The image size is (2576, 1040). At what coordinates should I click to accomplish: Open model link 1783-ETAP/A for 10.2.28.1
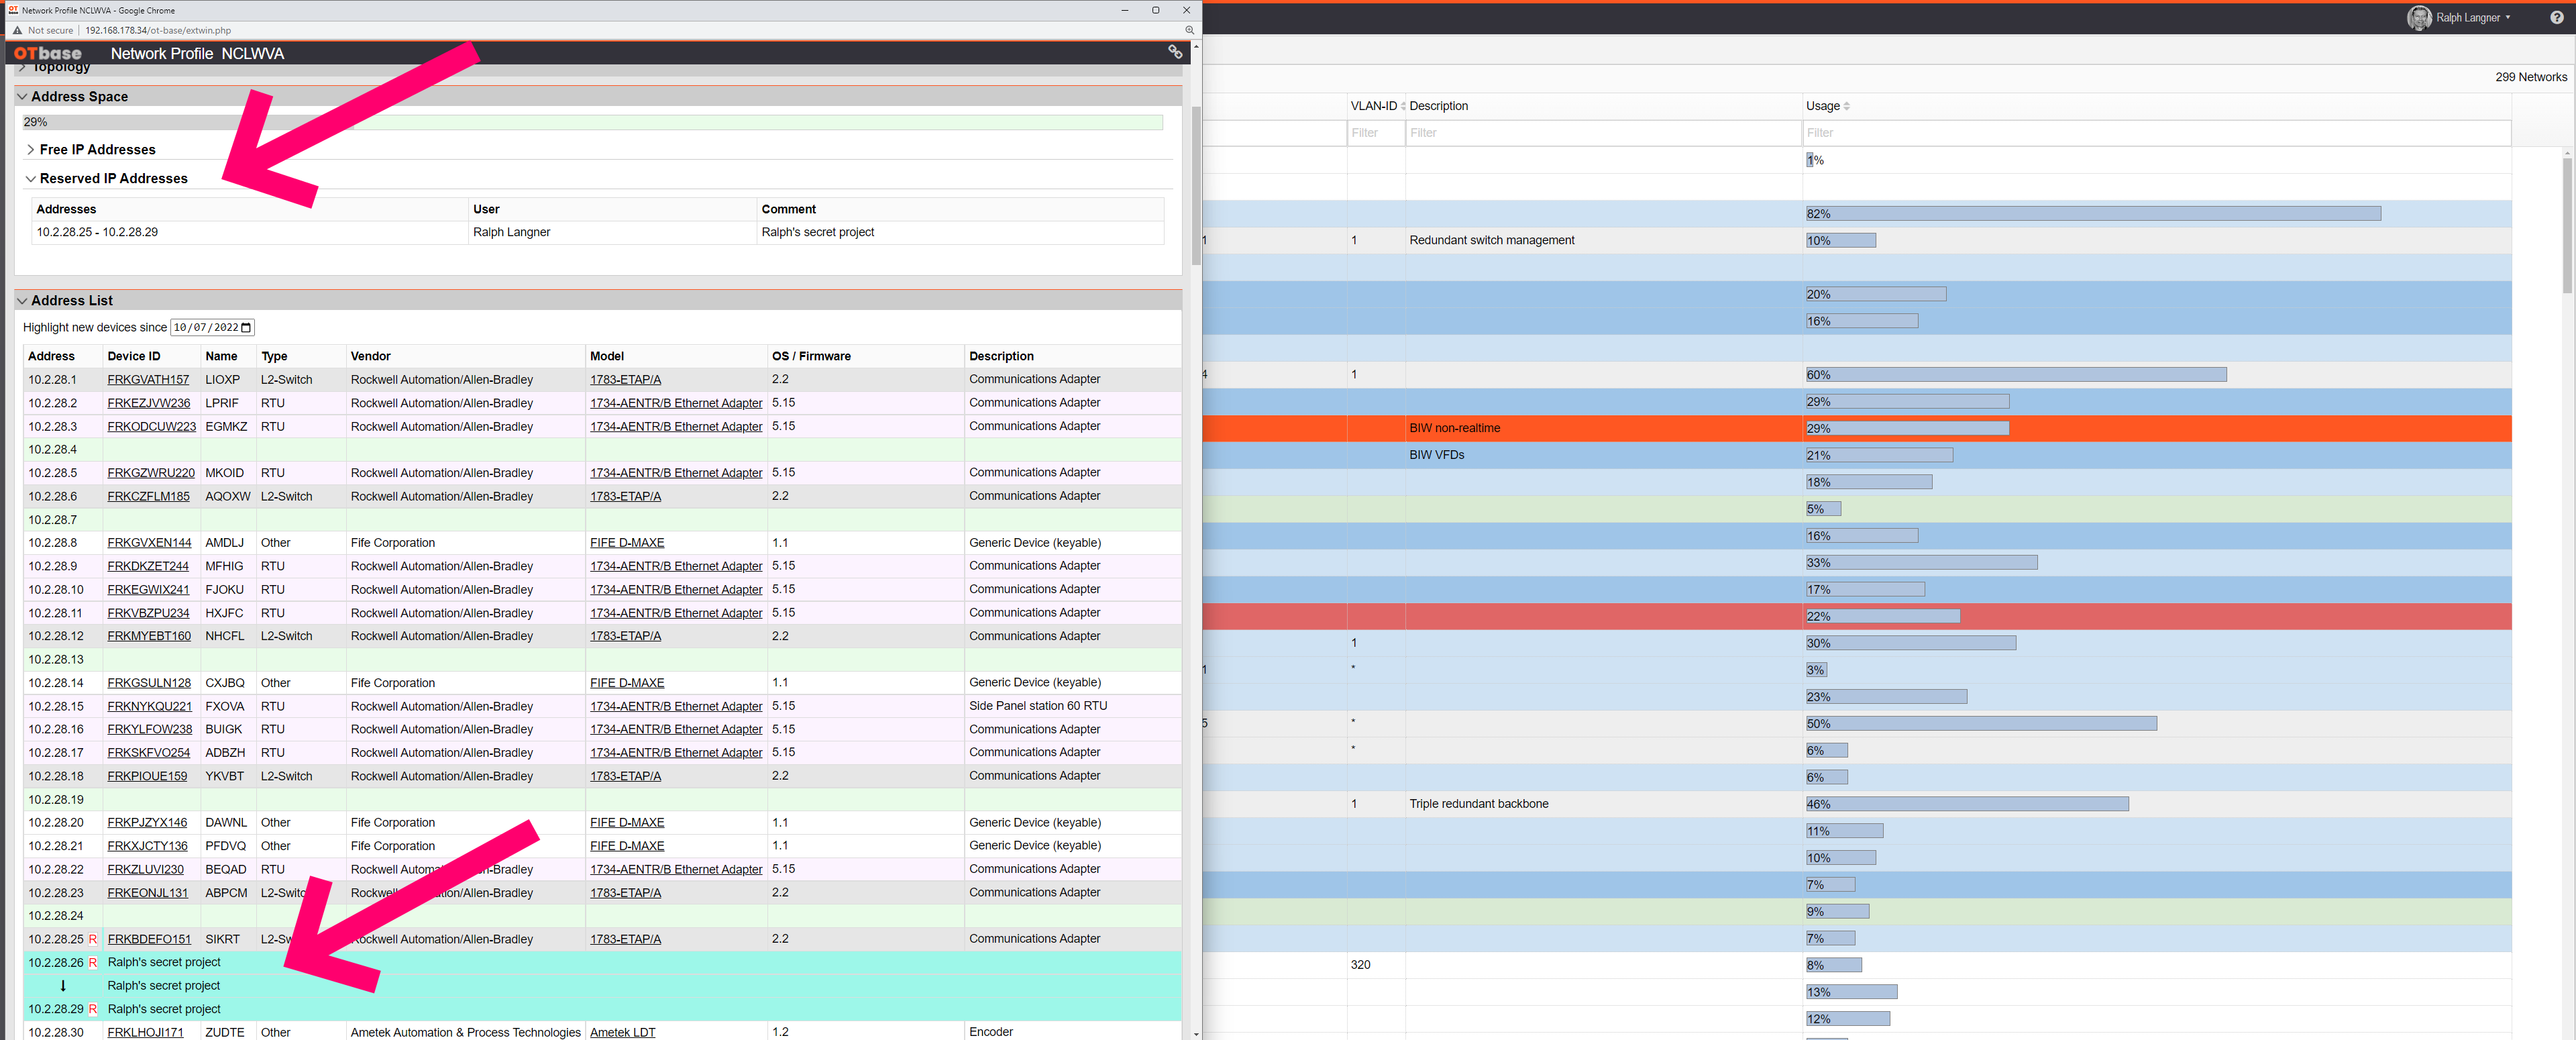tap(625, 380)
